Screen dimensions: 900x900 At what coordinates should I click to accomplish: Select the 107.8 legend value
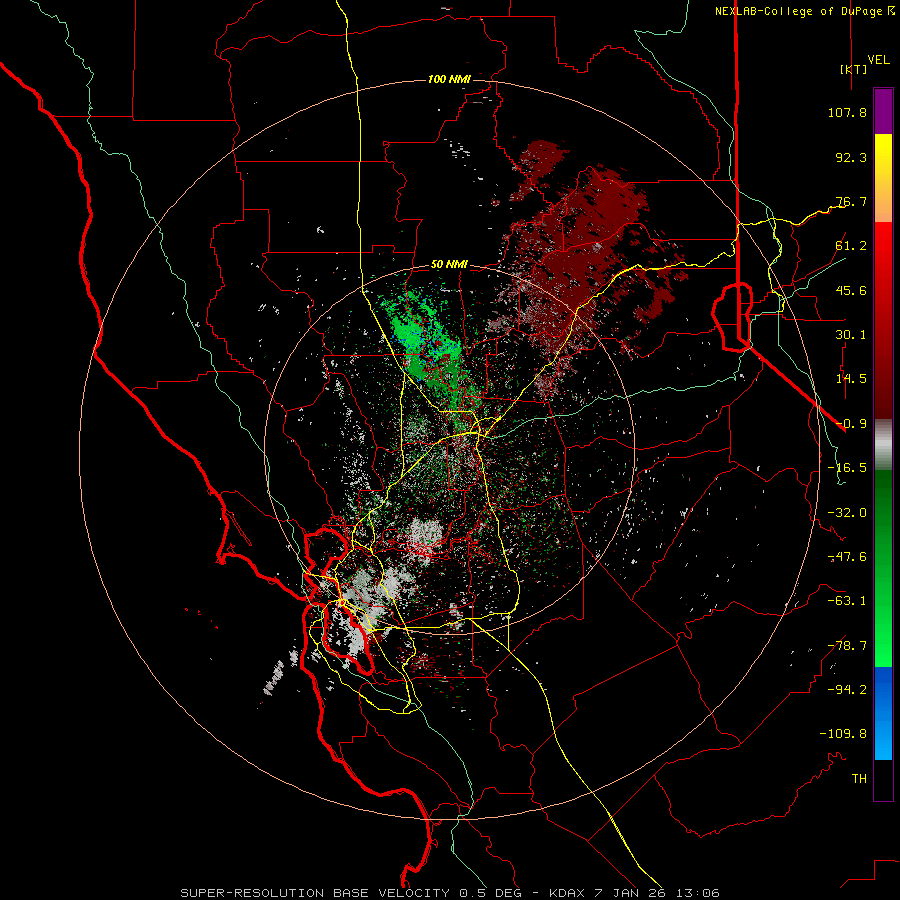pyautogui.click(x=847, y=112)
